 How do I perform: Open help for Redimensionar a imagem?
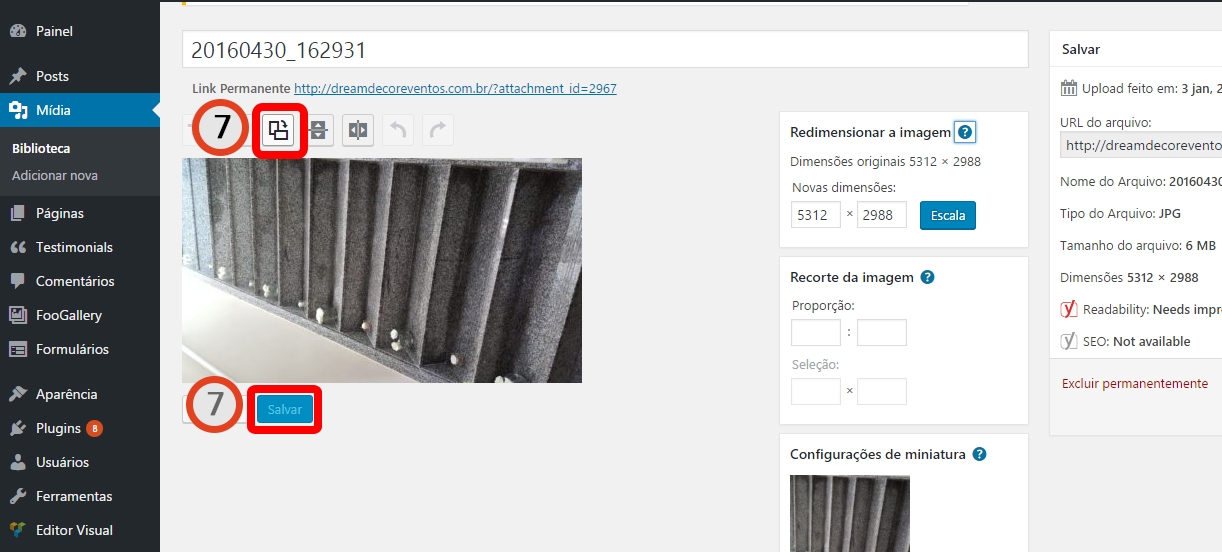click(x=965, y=132)
